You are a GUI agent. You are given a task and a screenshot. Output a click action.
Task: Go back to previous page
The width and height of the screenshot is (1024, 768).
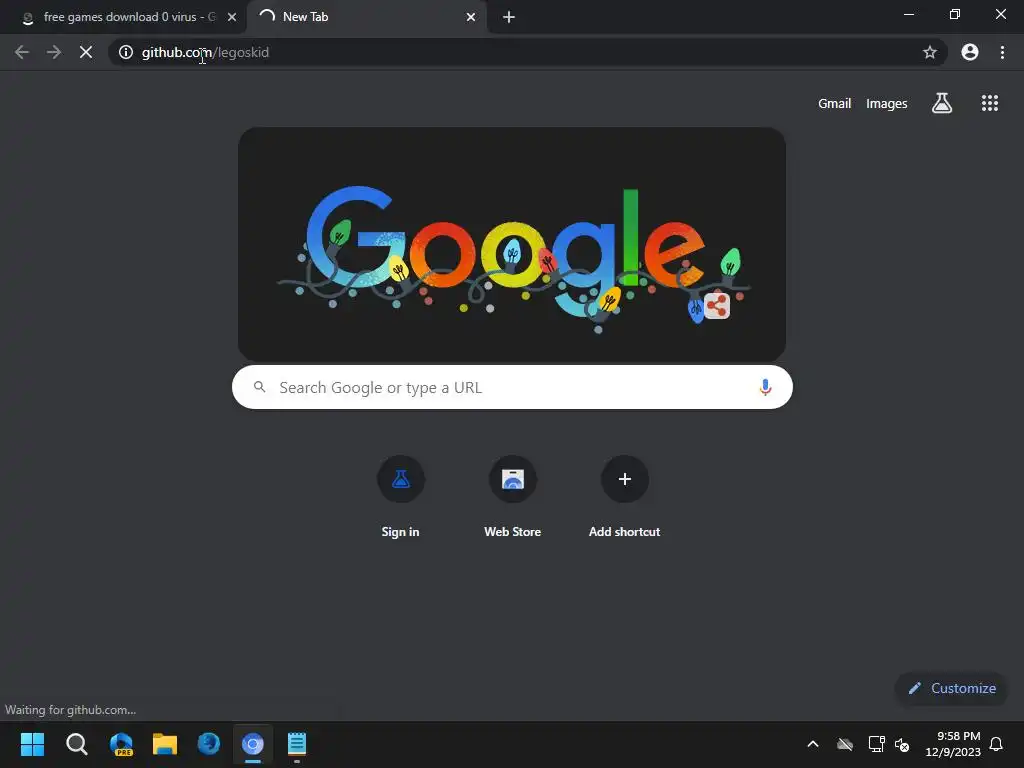(x=22, y=52)
